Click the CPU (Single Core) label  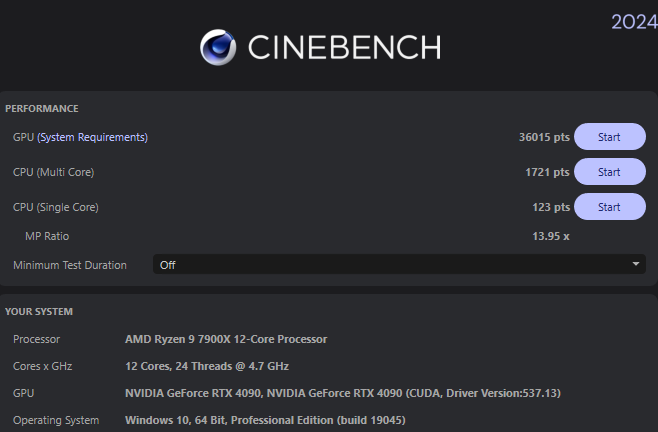point(56,207)
